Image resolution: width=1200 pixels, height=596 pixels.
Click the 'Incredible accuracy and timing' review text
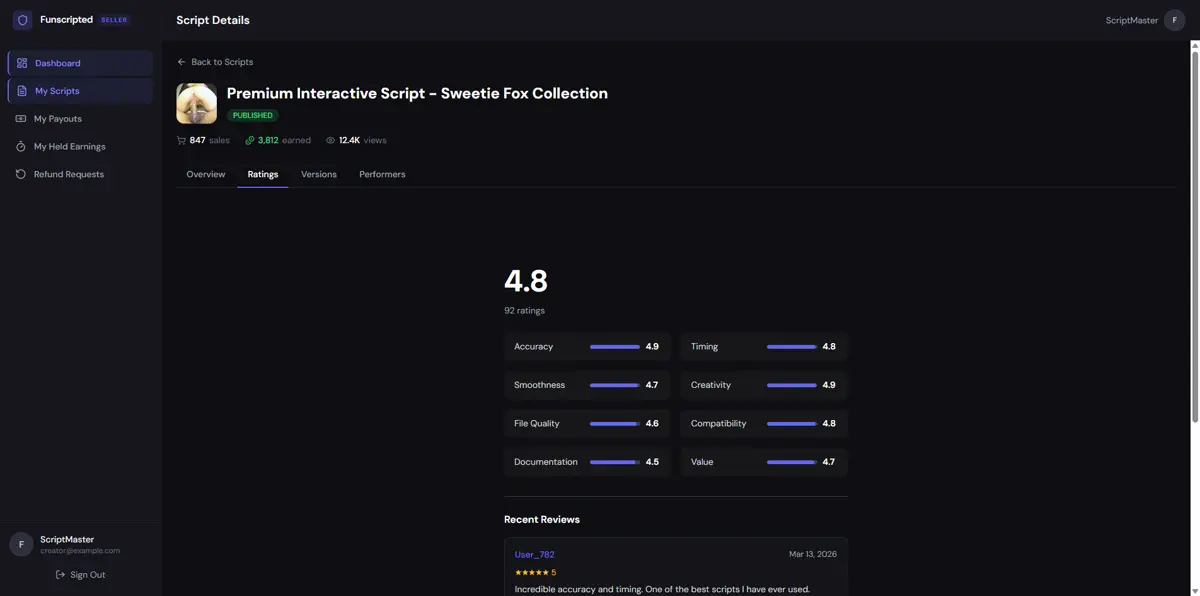click(662, 589)
